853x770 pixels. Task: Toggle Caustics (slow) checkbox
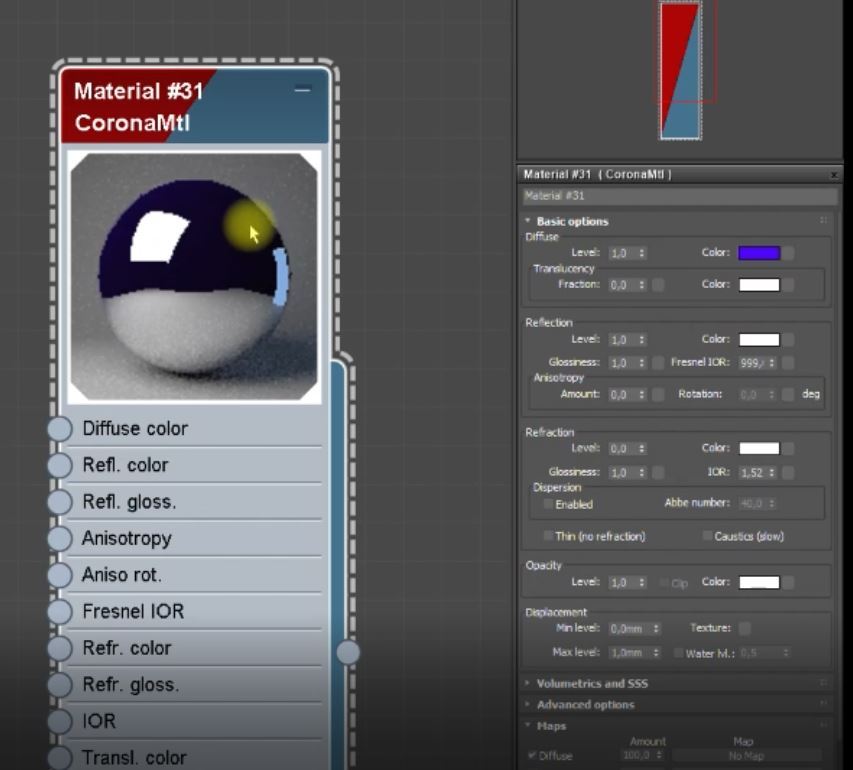tap(707, 536)
